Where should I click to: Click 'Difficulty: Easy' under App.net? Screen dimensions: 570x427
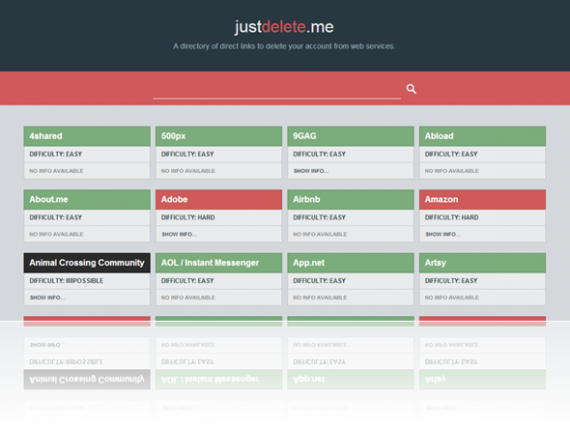(x=319, y=281)
